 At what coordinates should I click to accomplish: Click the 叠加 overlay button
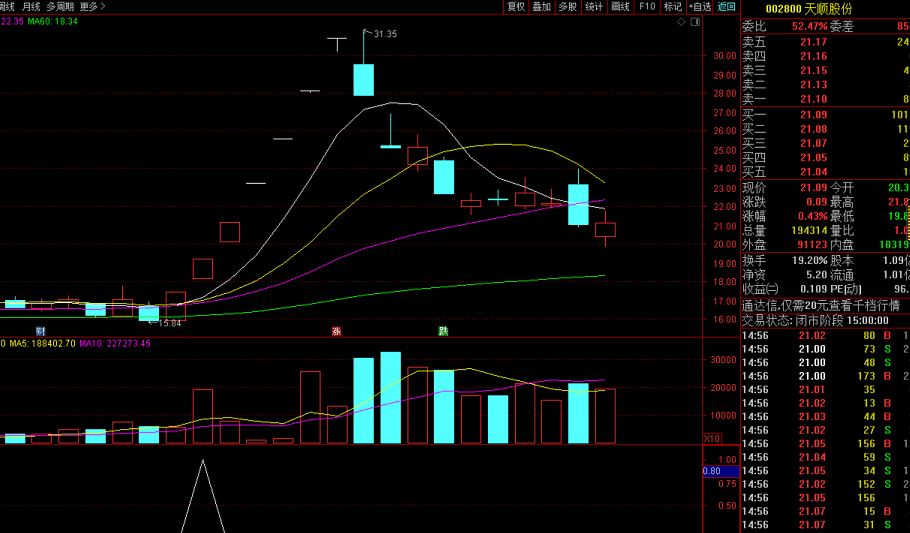pos(541,6)
